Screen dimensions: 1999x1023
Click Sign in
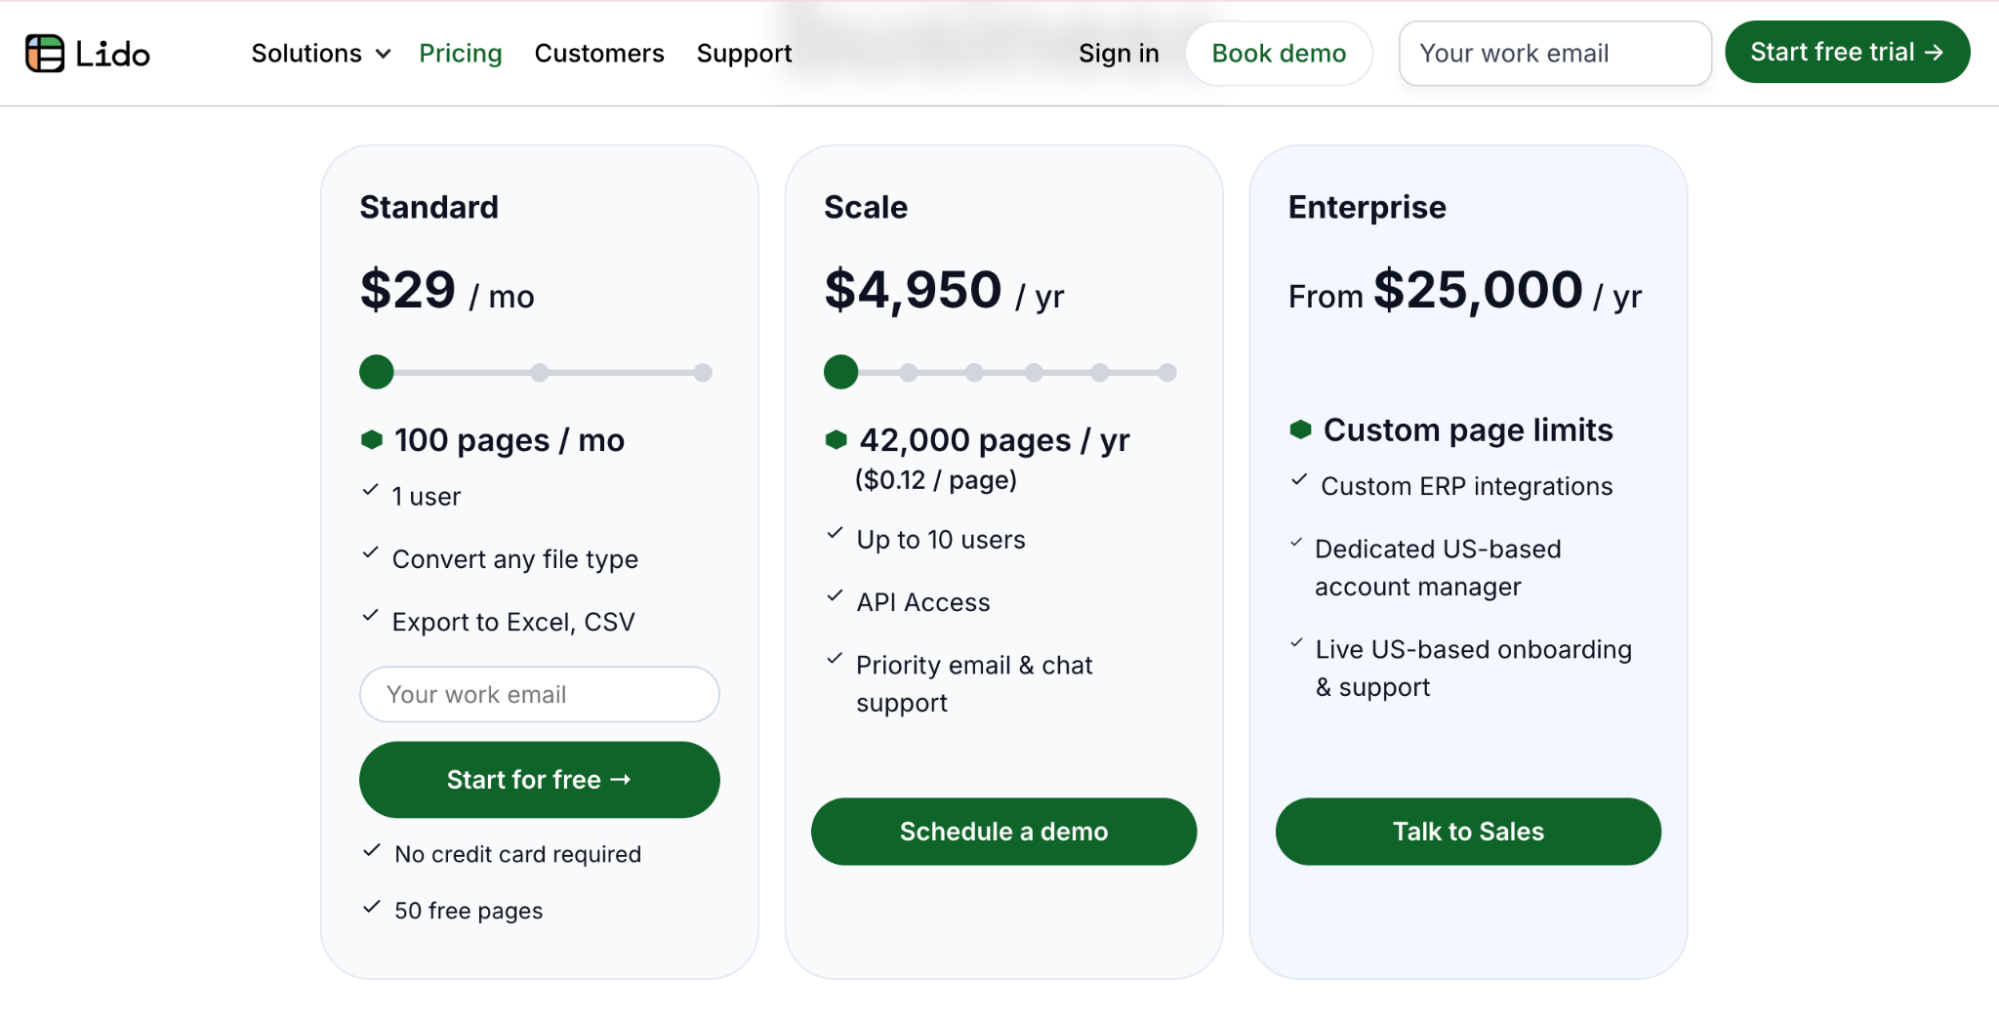coord(1118,53)
